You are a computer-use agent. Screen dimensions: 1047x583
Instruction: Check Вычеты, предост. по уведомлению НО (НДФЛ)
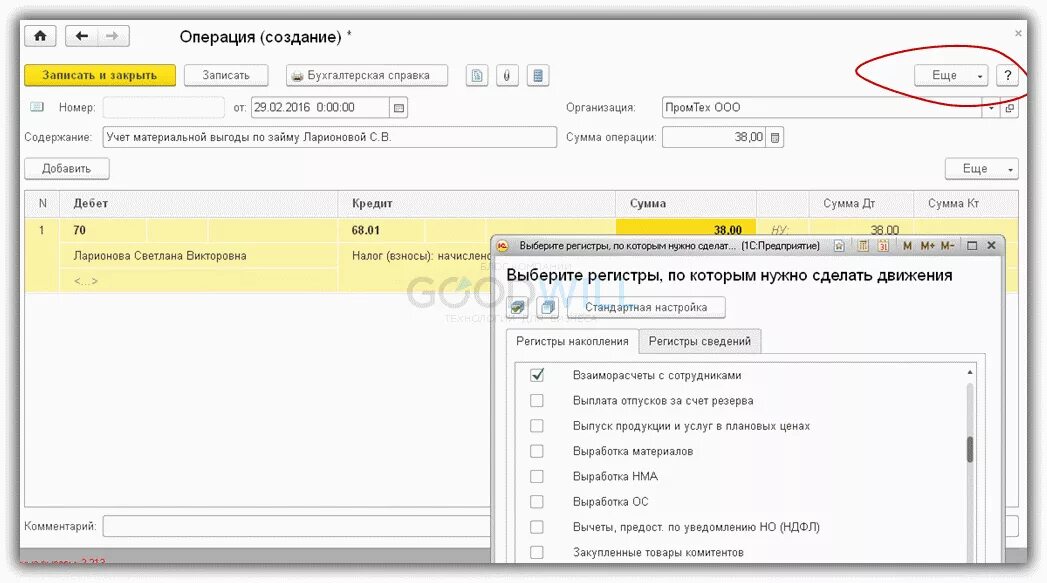pyautogui.click(x=537, y=527)
